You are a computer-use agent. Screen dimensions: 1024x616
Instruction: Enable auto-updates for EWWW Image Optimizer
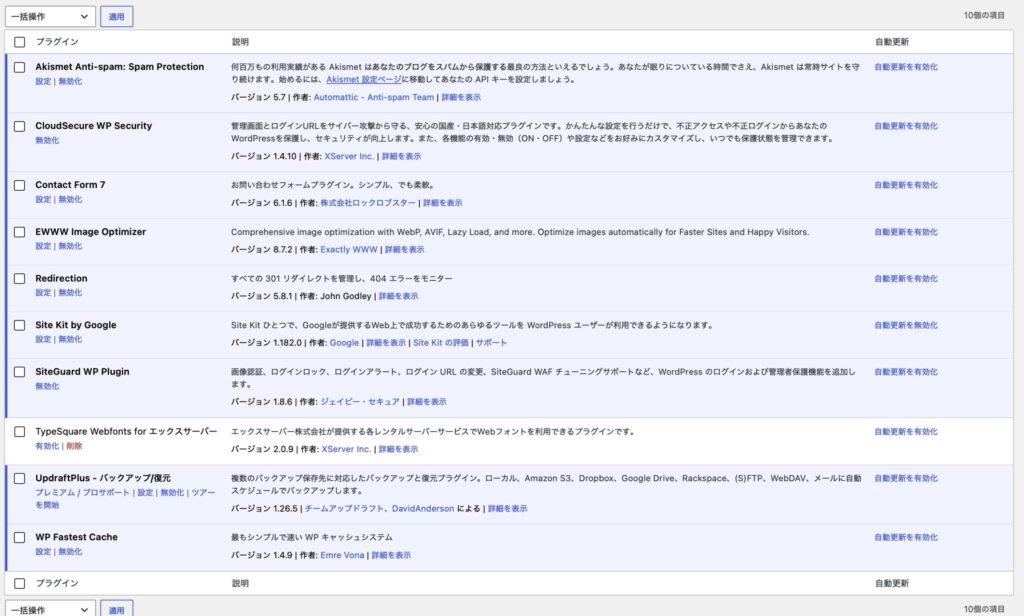[x=906, y=232]
